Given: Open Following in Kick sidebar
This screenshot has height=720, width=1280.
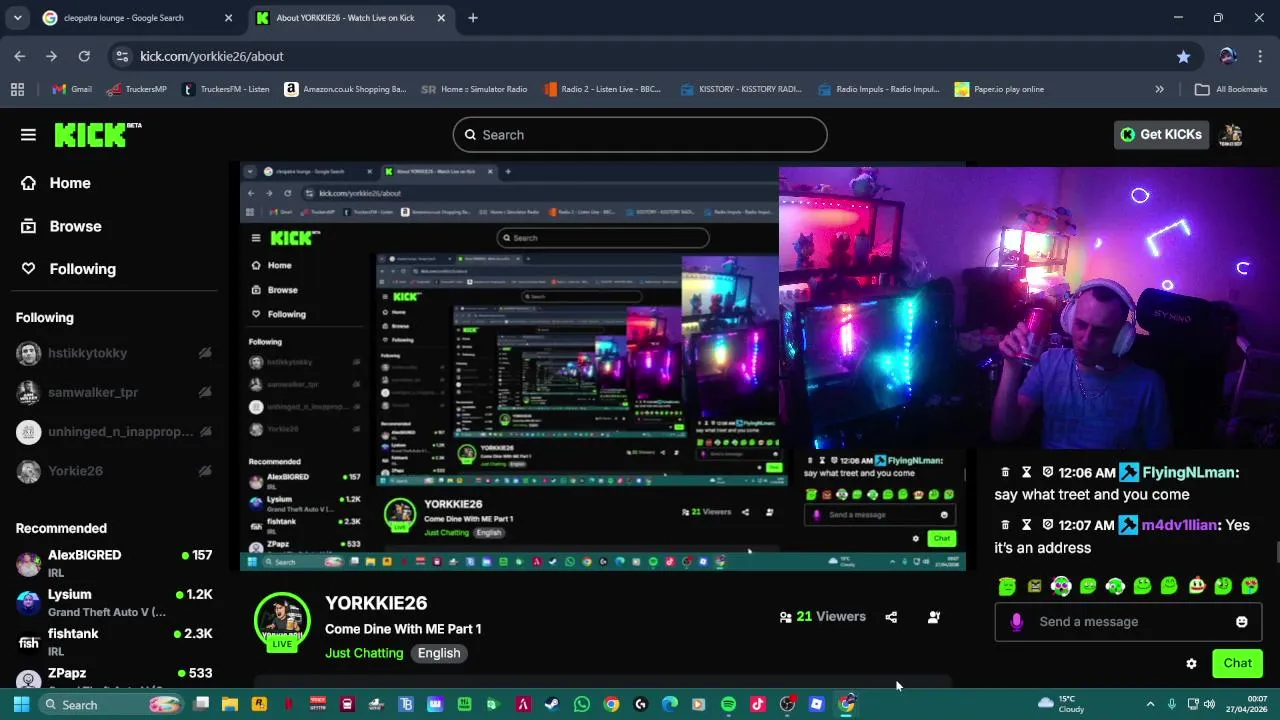Looking at the screenshot, I should (69, 269).
